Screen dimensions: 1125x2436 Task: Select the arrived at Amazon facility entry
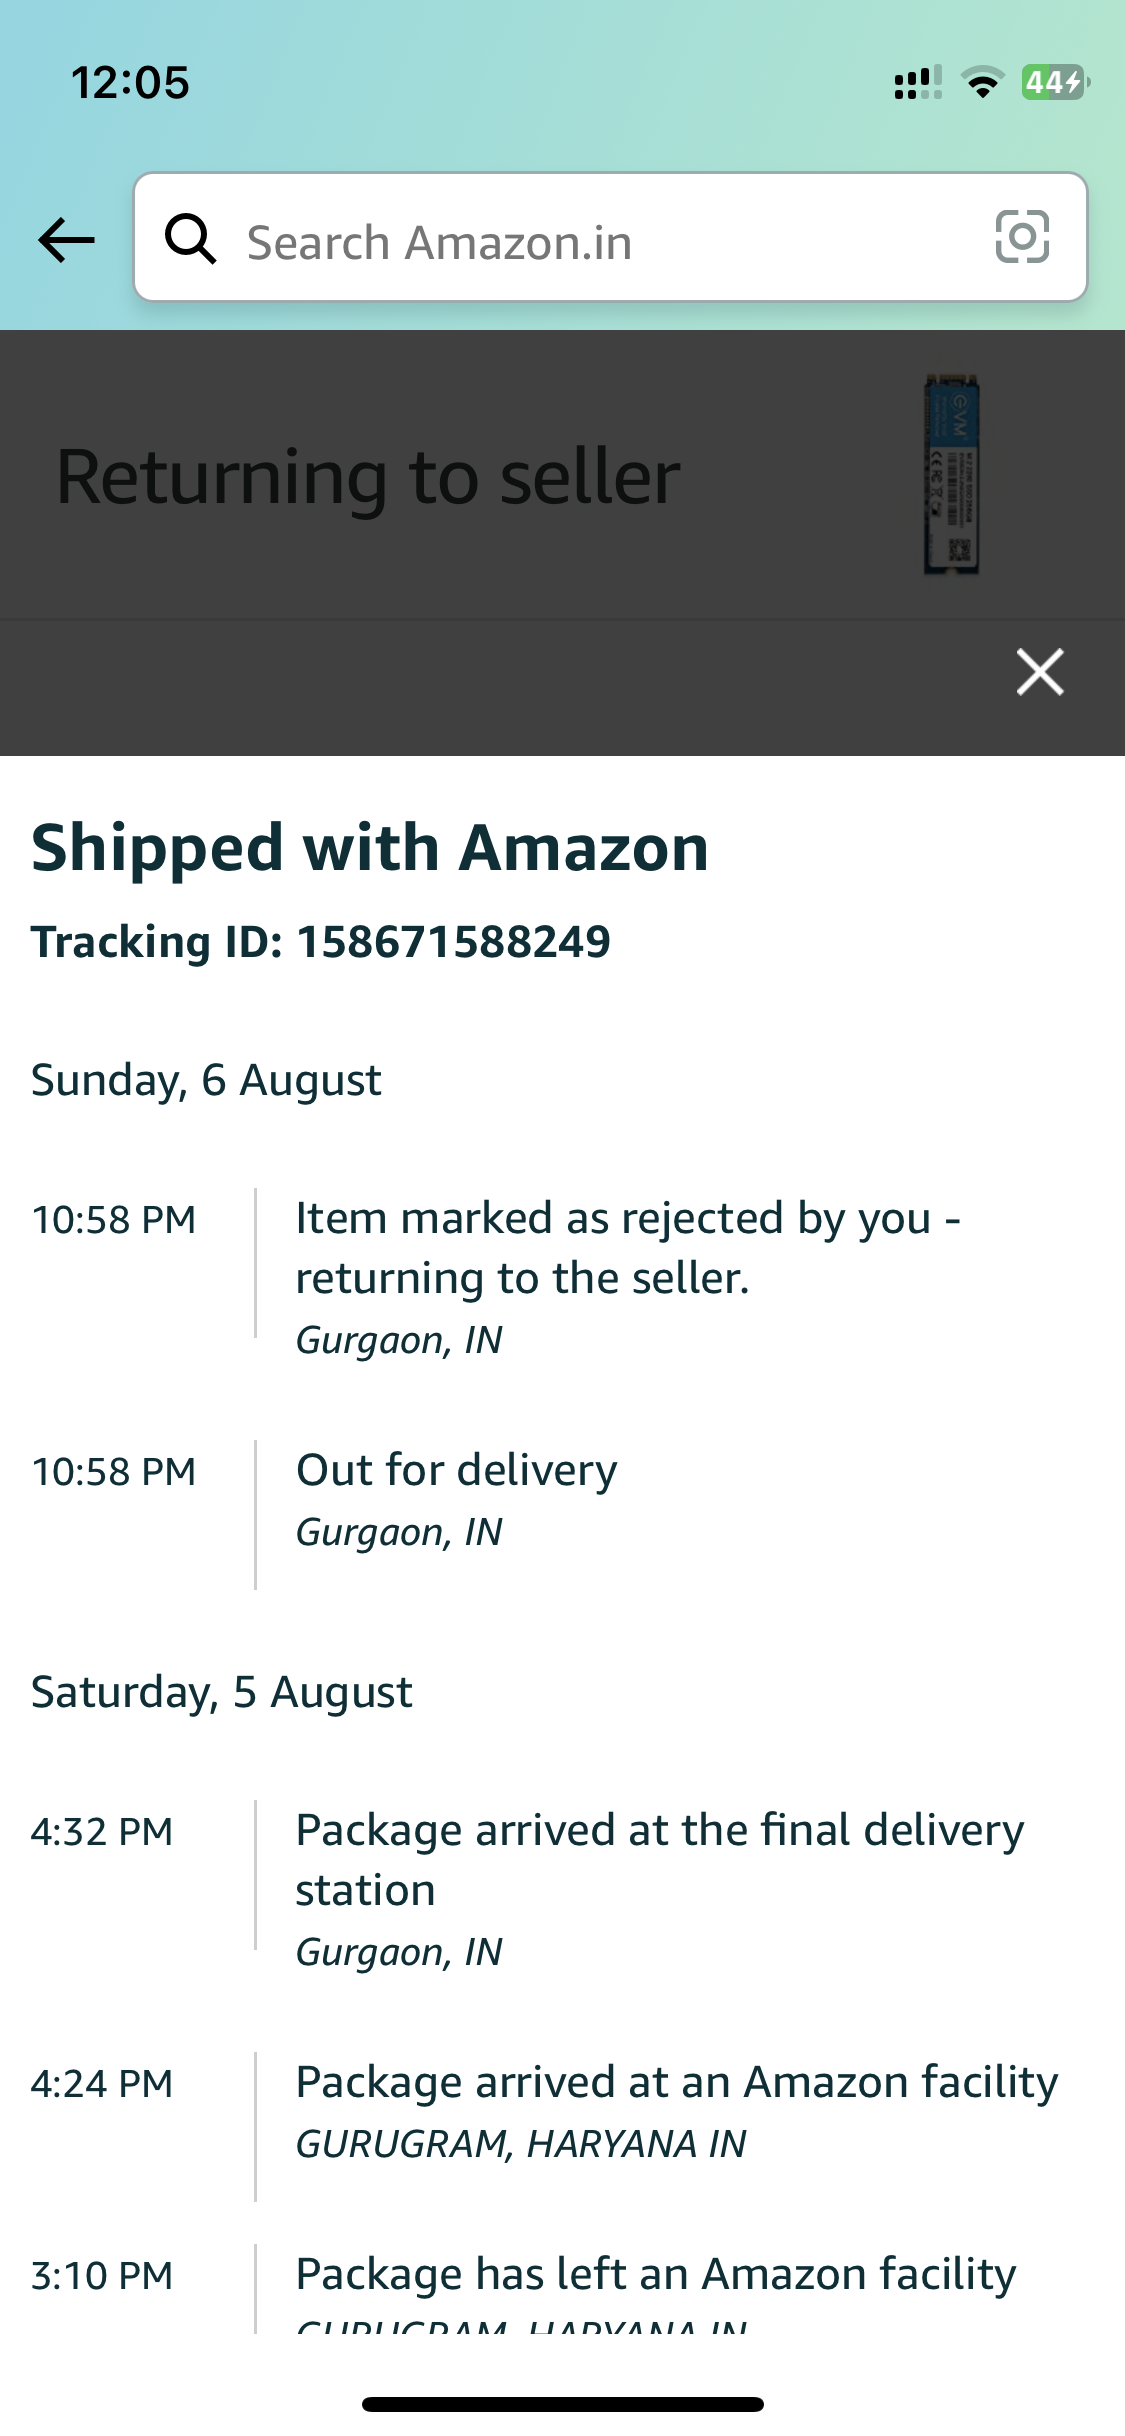point(676,2110)
